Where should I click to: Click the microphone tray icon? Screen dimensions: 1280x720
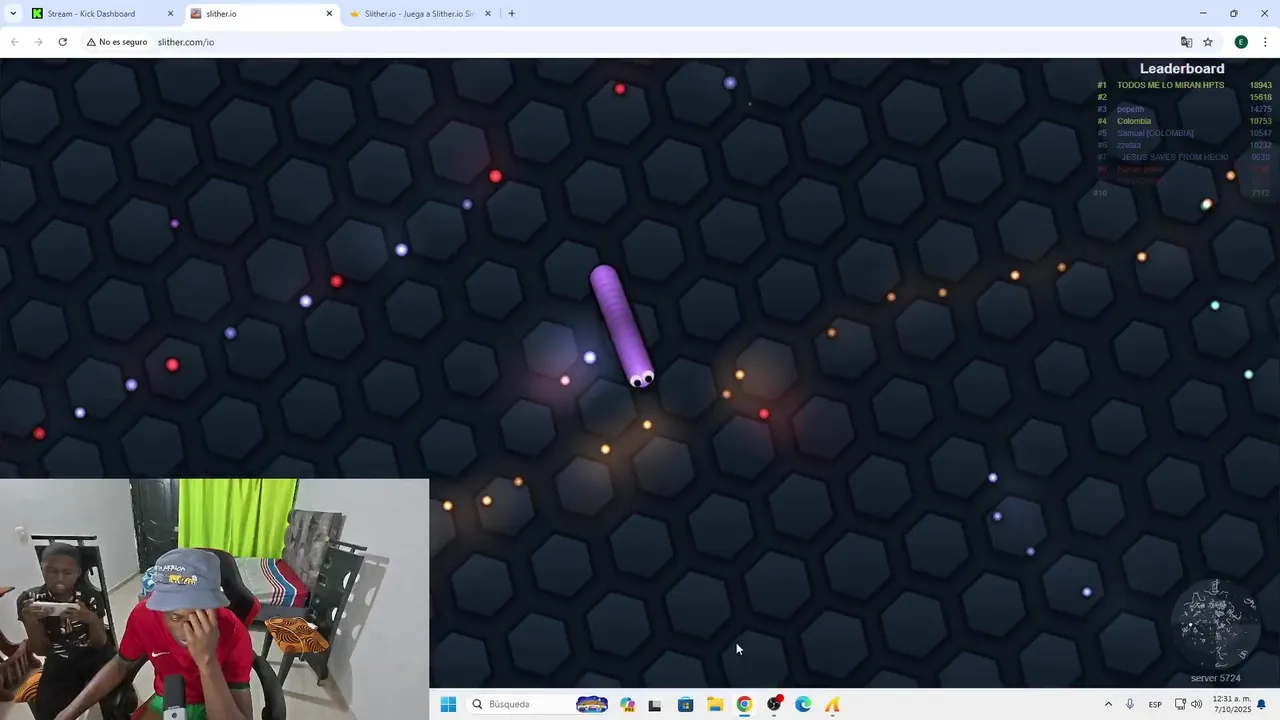point(1130,704)
